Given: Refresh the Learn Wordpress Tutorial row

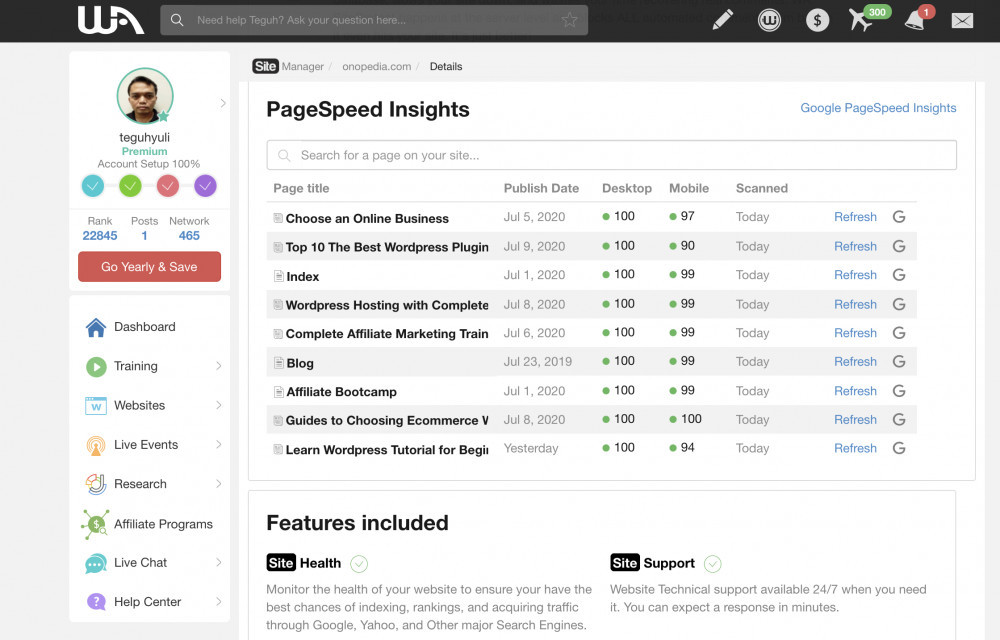Looking at the screenshot, I should (855, 448).
